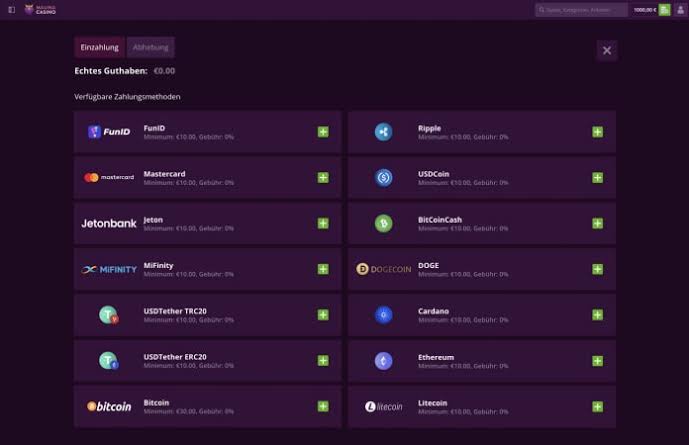
Task: Click the green plus for Mastercard
Action: (x=323, y=177)
